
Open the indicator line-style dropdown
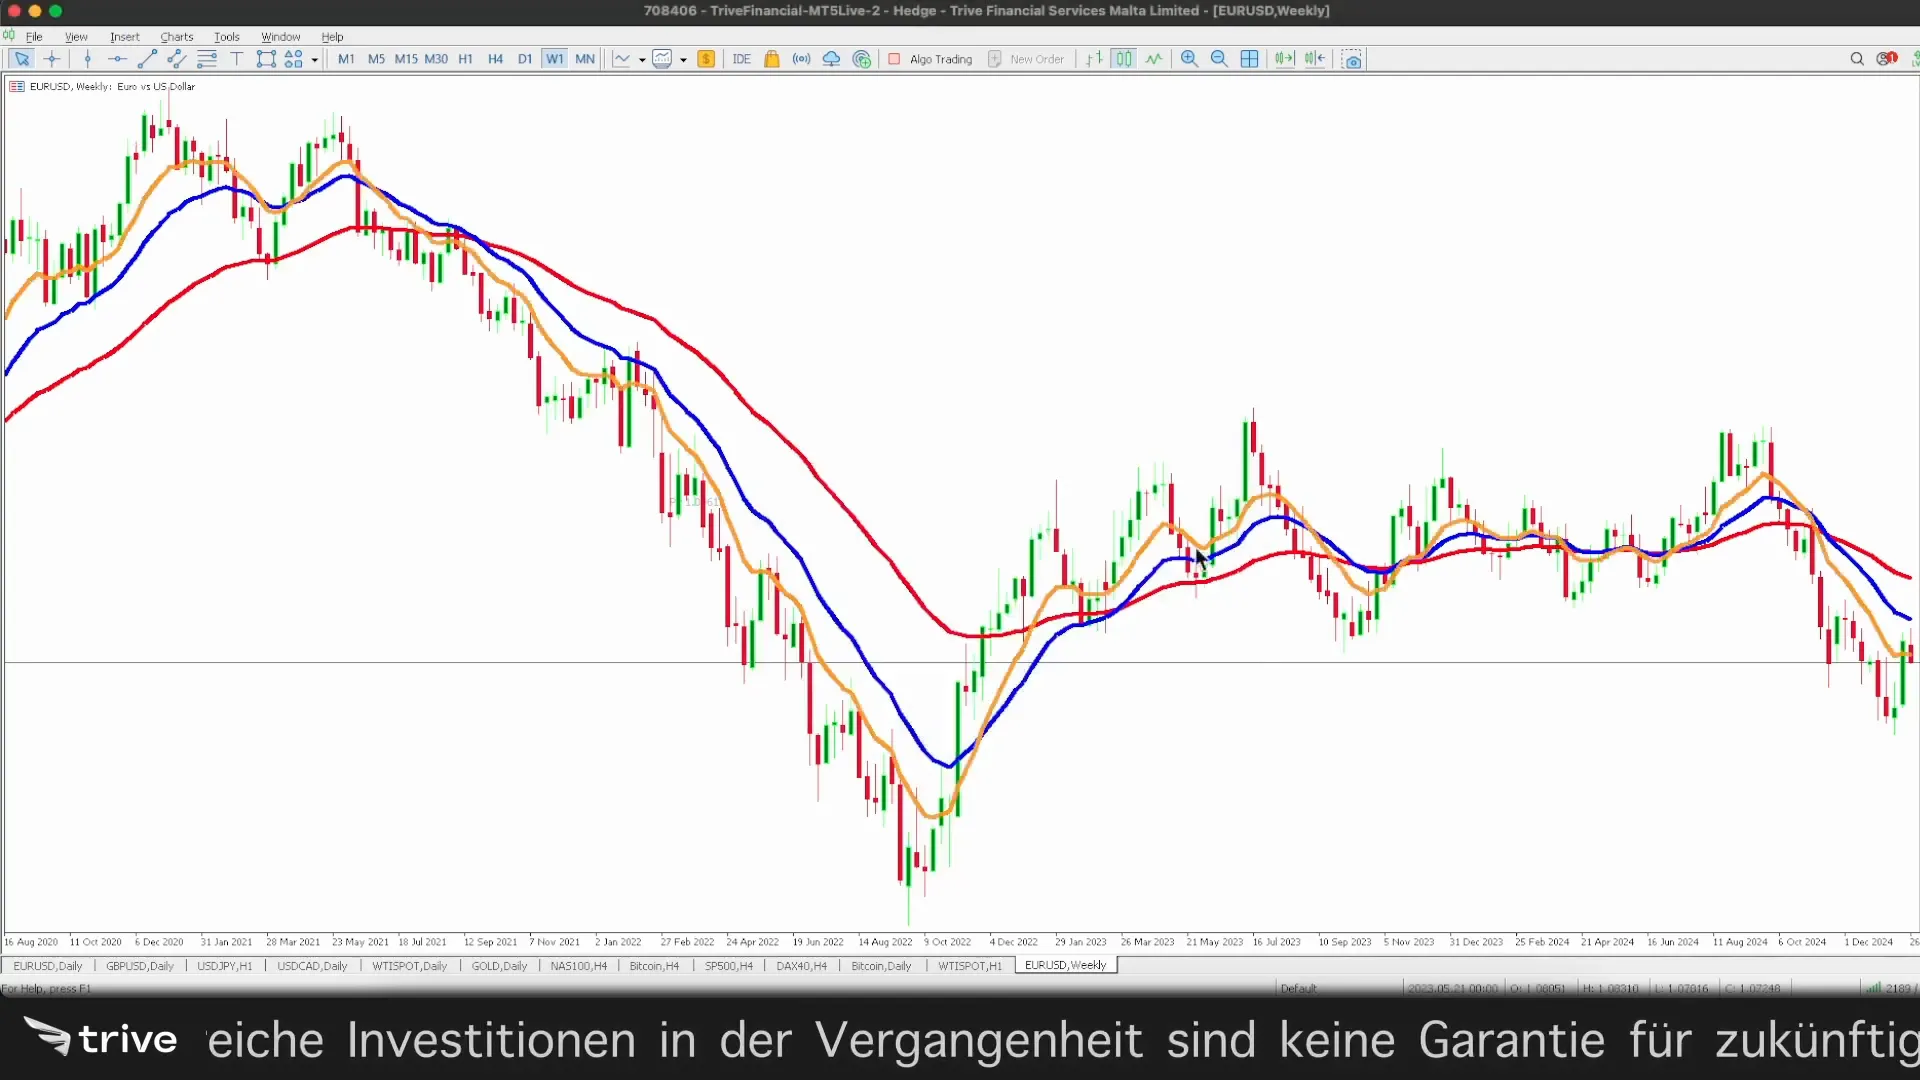(x=642, y=59)
